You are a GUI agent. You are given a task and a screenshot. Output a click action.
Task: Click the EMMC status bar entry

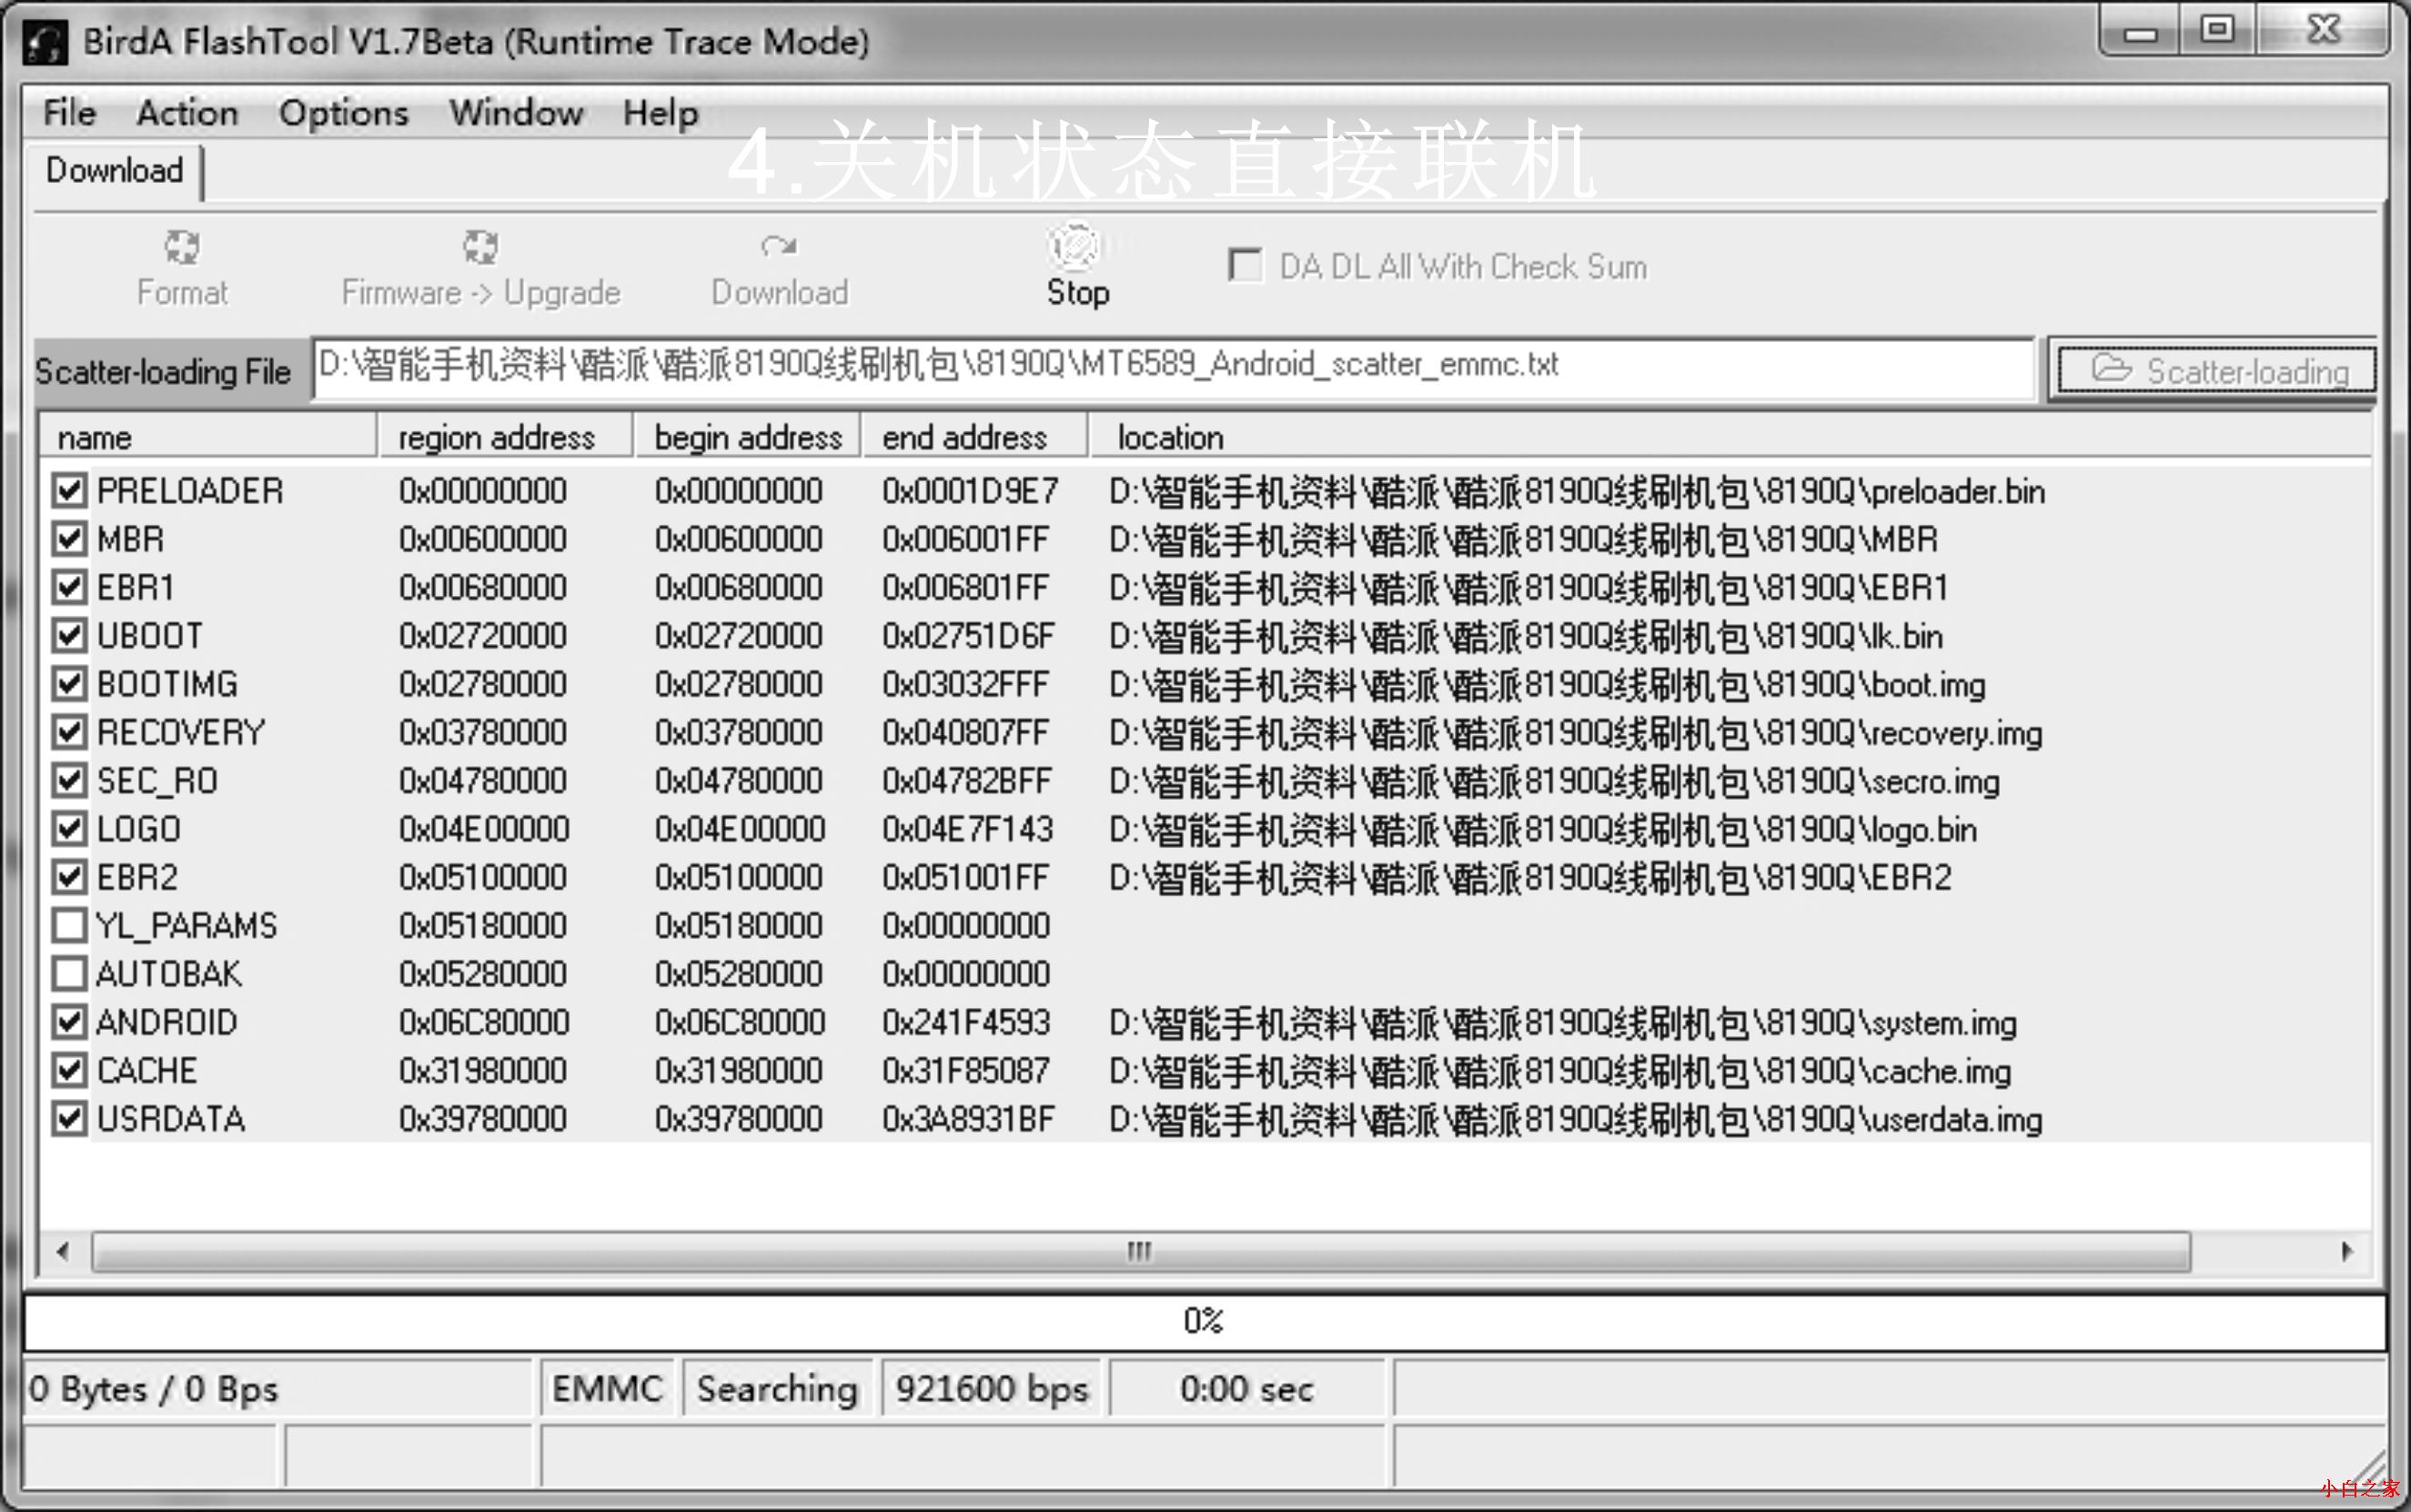click(x=608, y=1388)
